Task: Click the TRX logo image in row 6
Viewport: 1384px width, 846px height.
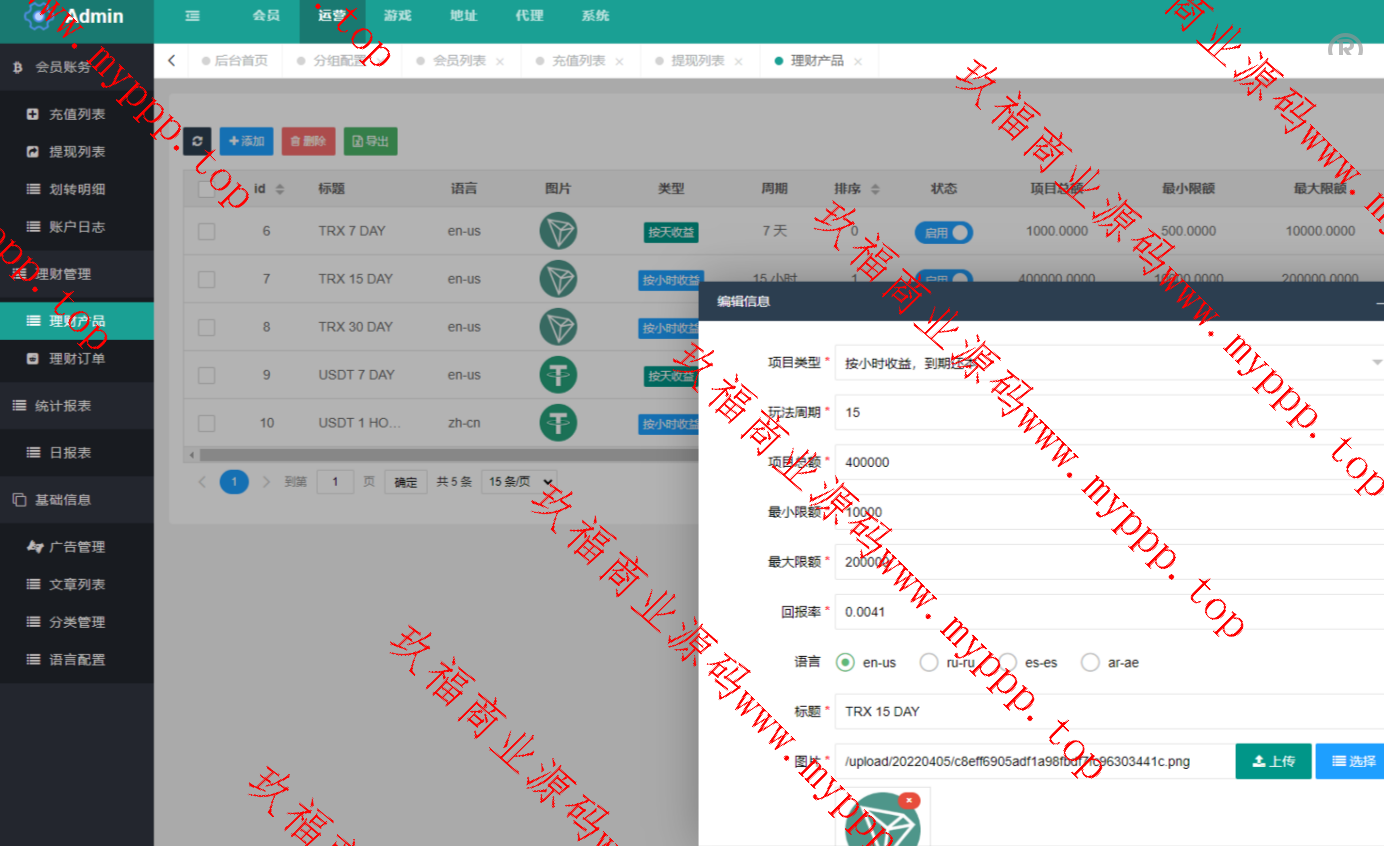Action: click(558, 231)
